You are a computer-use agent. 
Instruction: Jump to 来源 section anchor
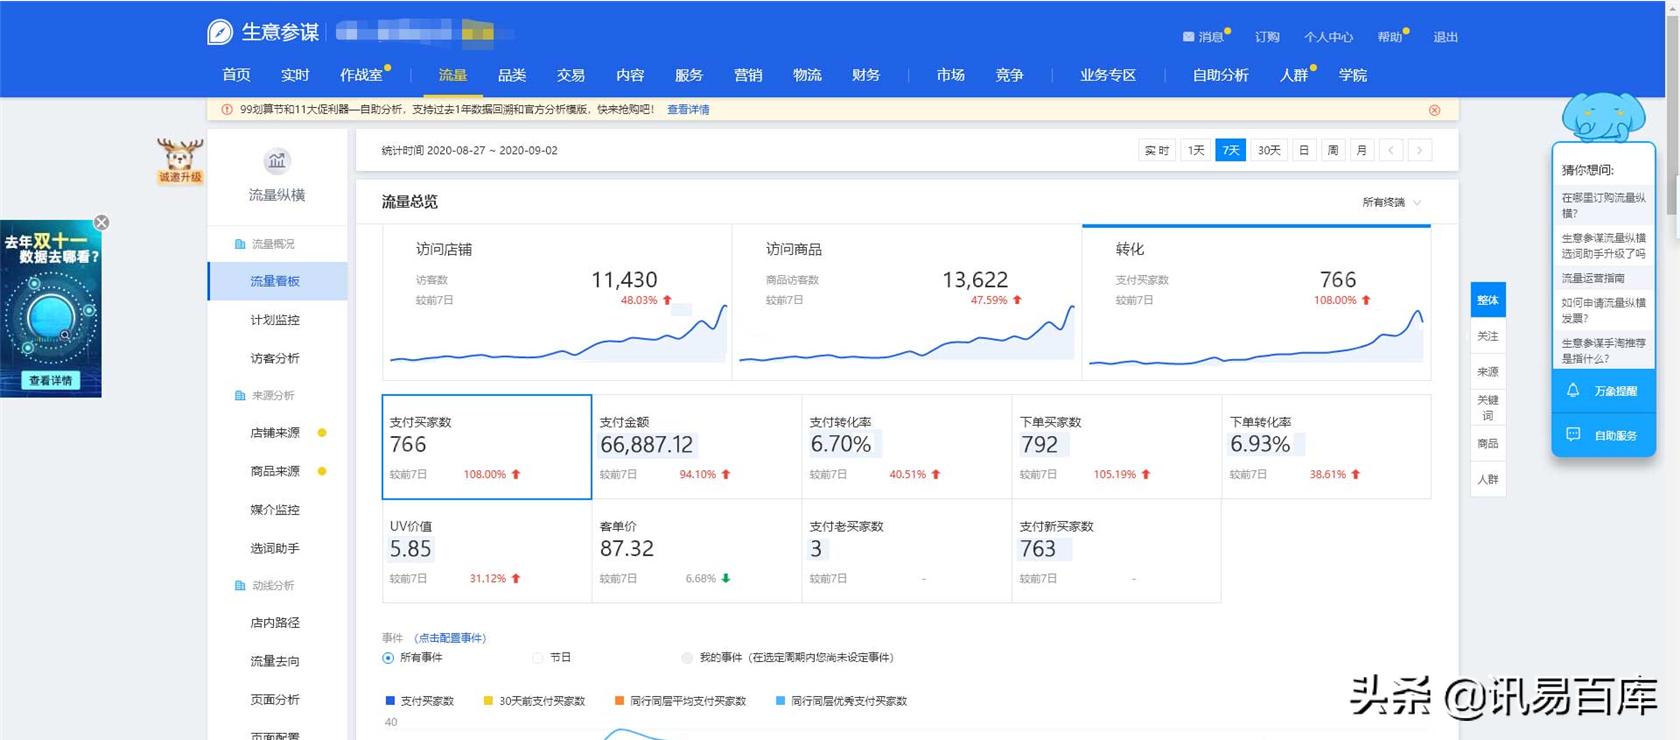tap(1488, 372)
